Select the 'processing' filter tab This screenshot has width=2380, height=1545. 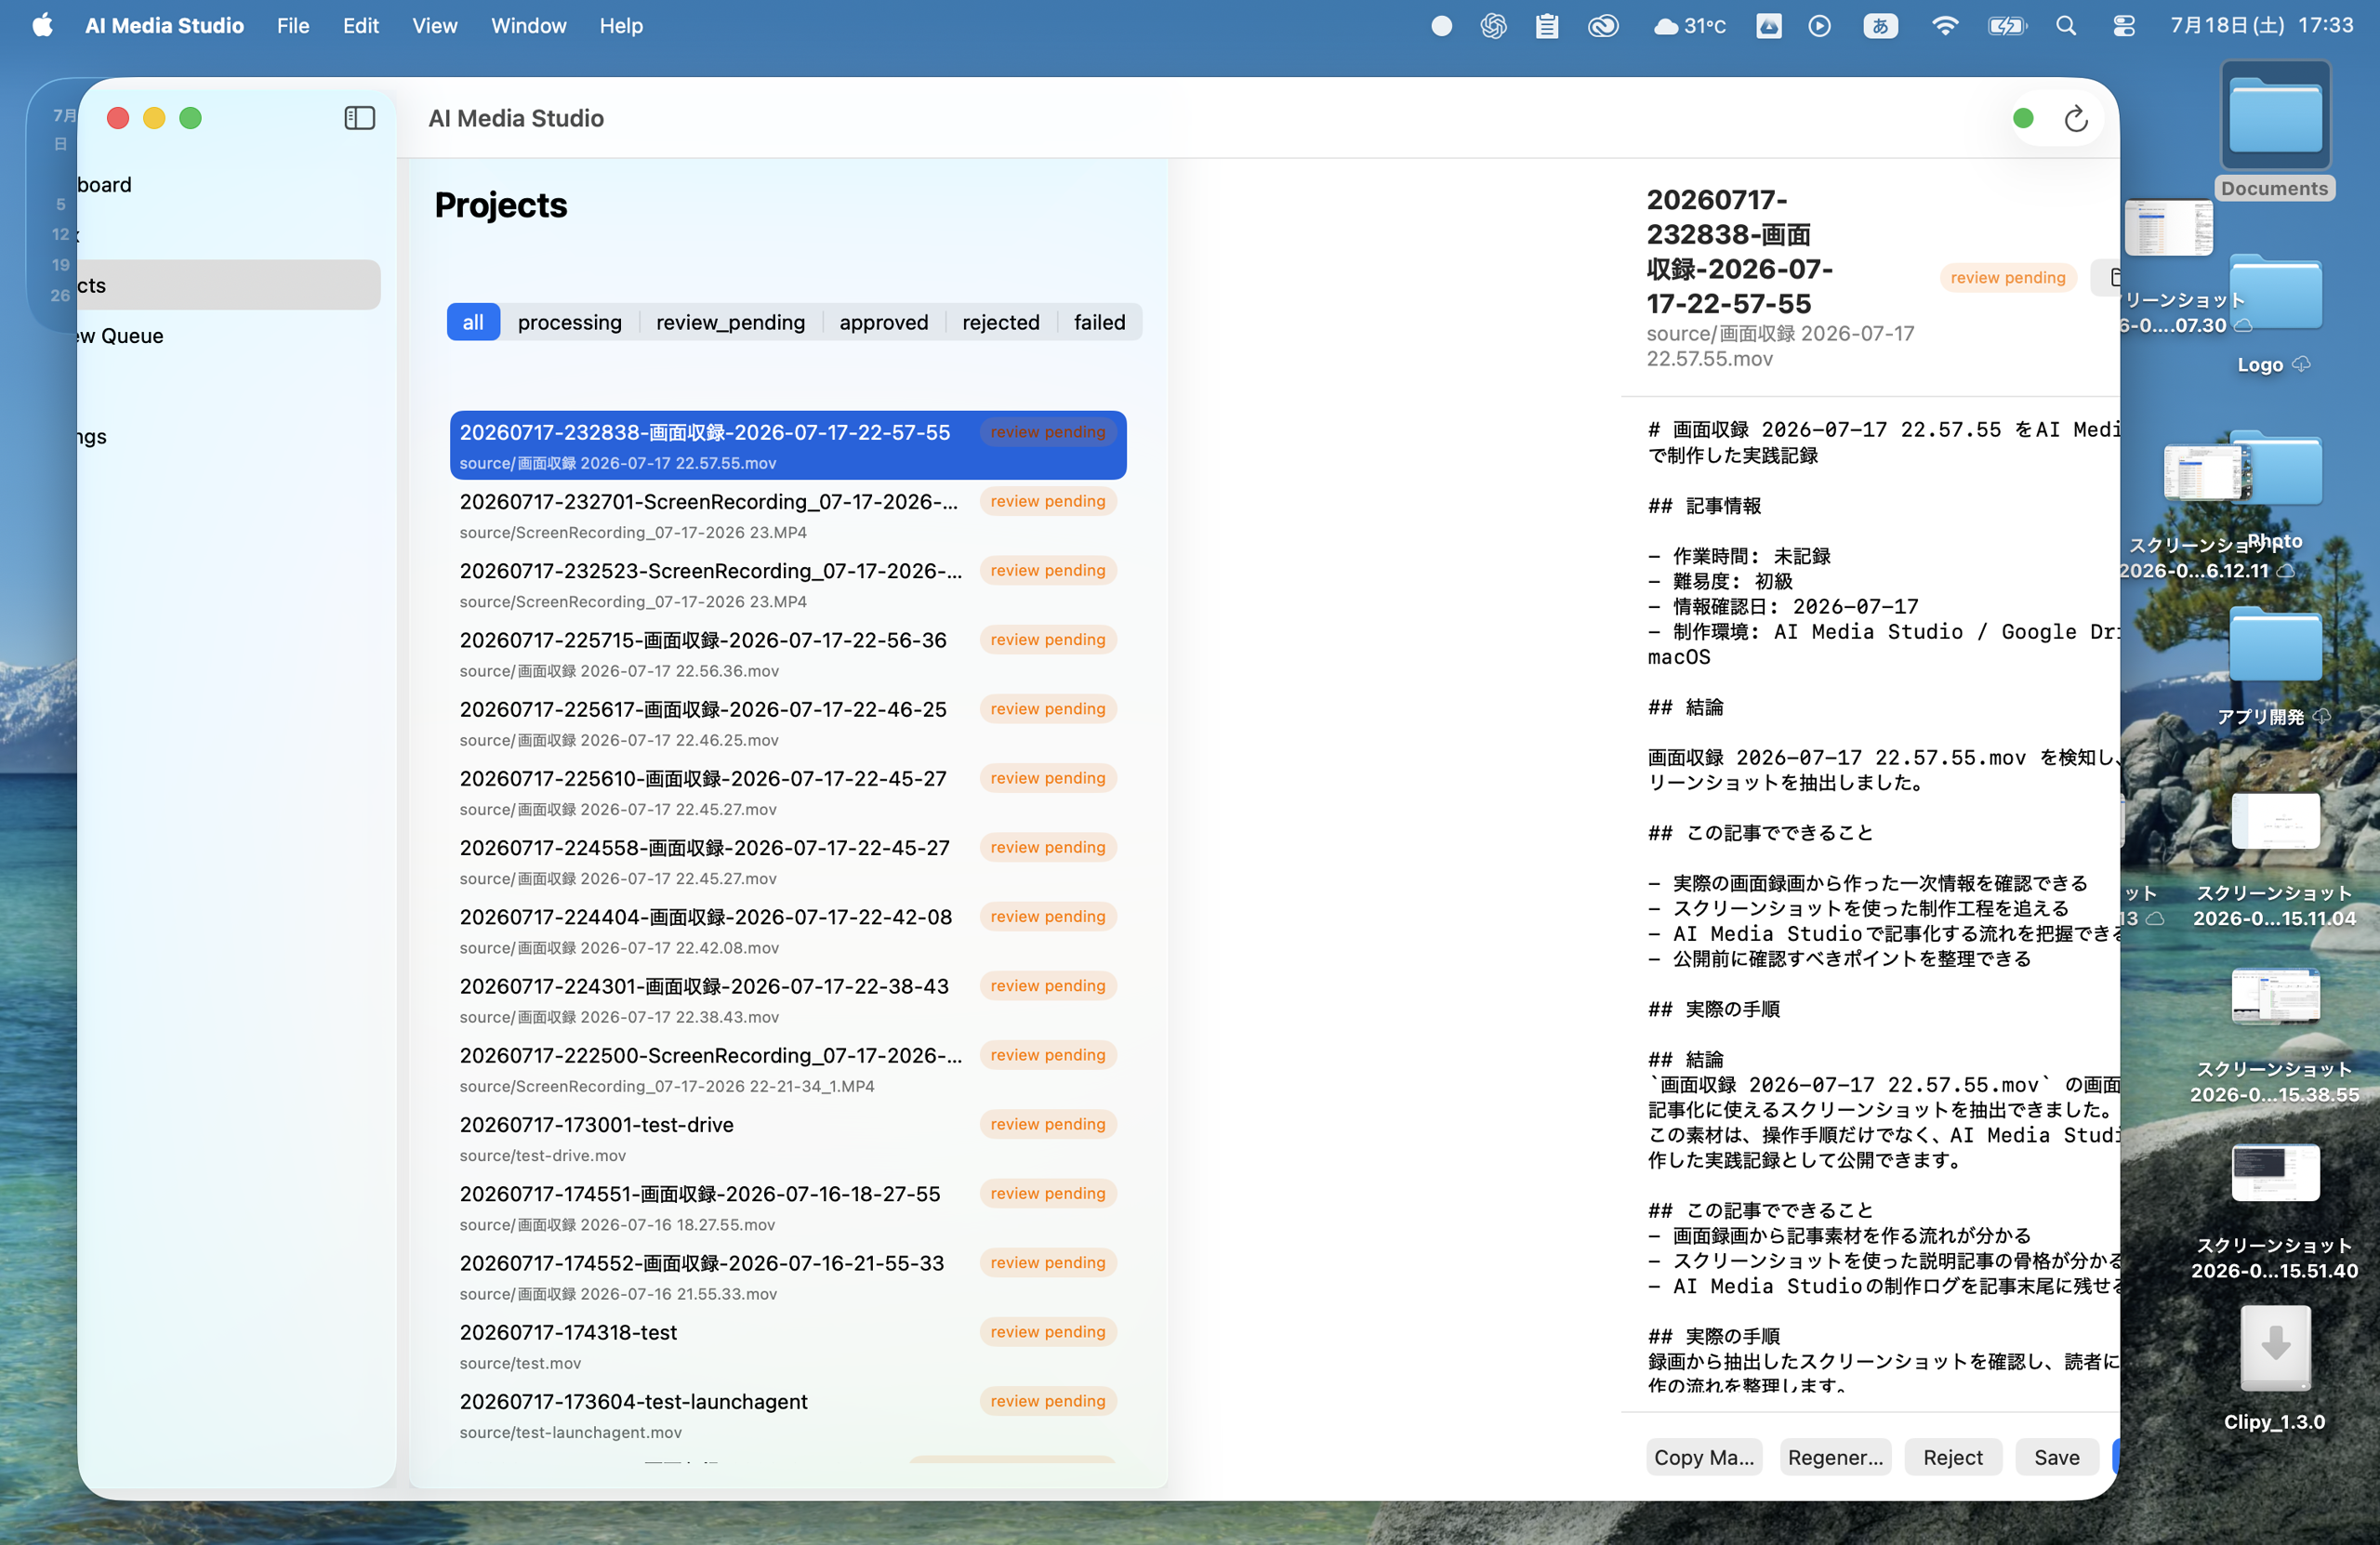click(570, 322)
